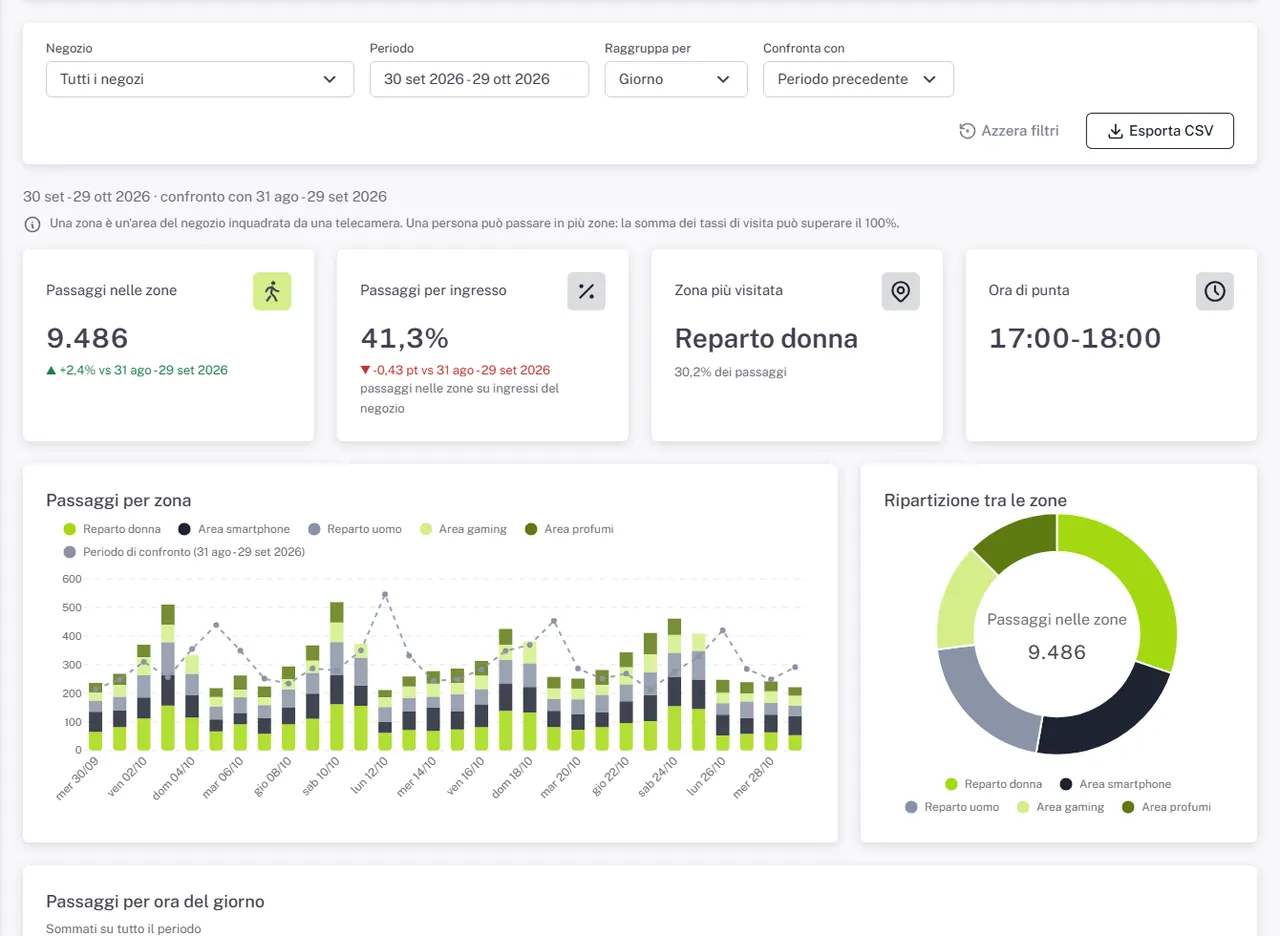Click the "+2,4% vs 31 ago - 29 set 2026" text

click(x=143, y=370)
